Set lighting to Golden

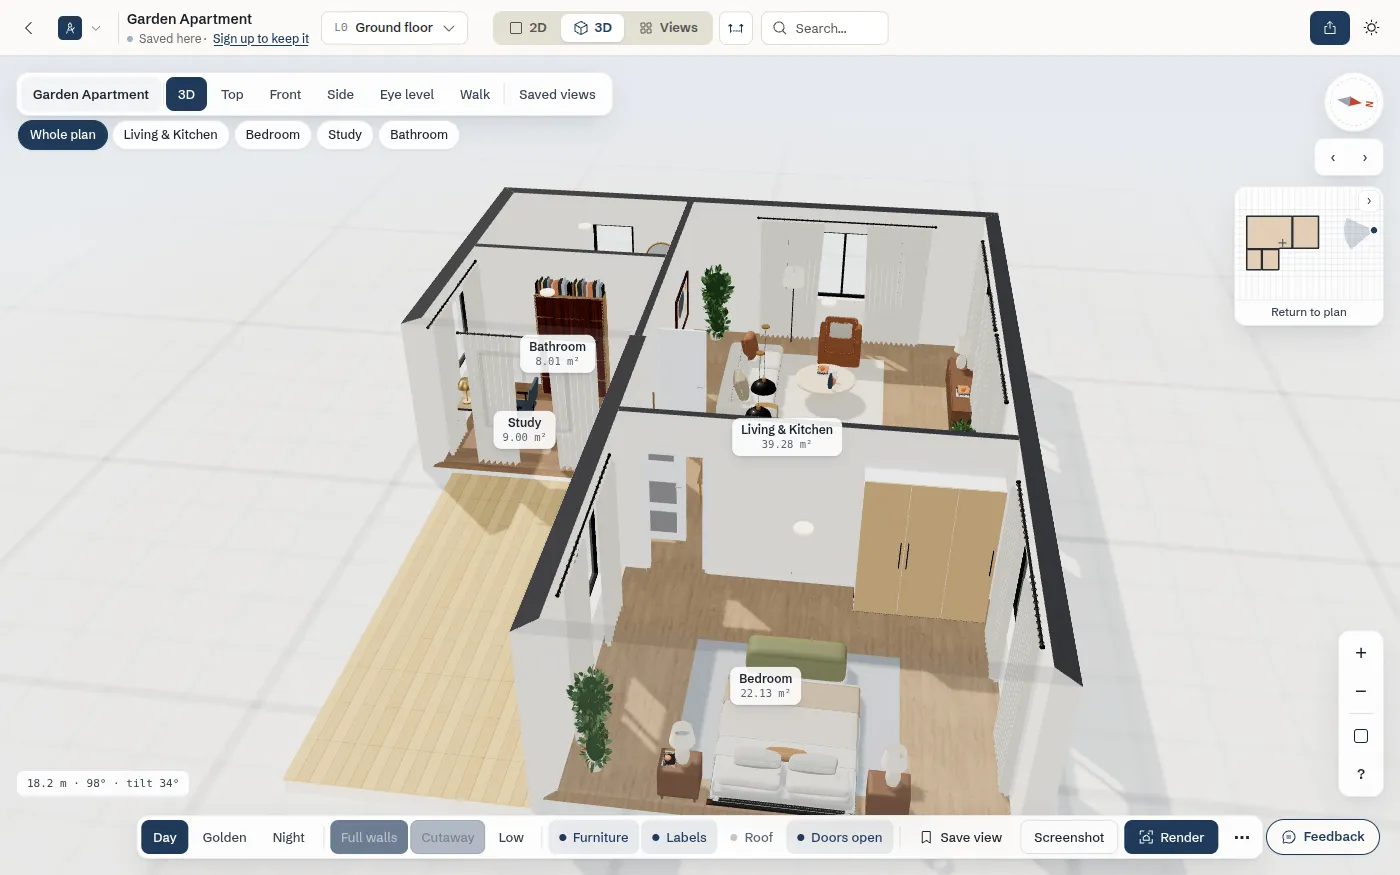(224, 838)
